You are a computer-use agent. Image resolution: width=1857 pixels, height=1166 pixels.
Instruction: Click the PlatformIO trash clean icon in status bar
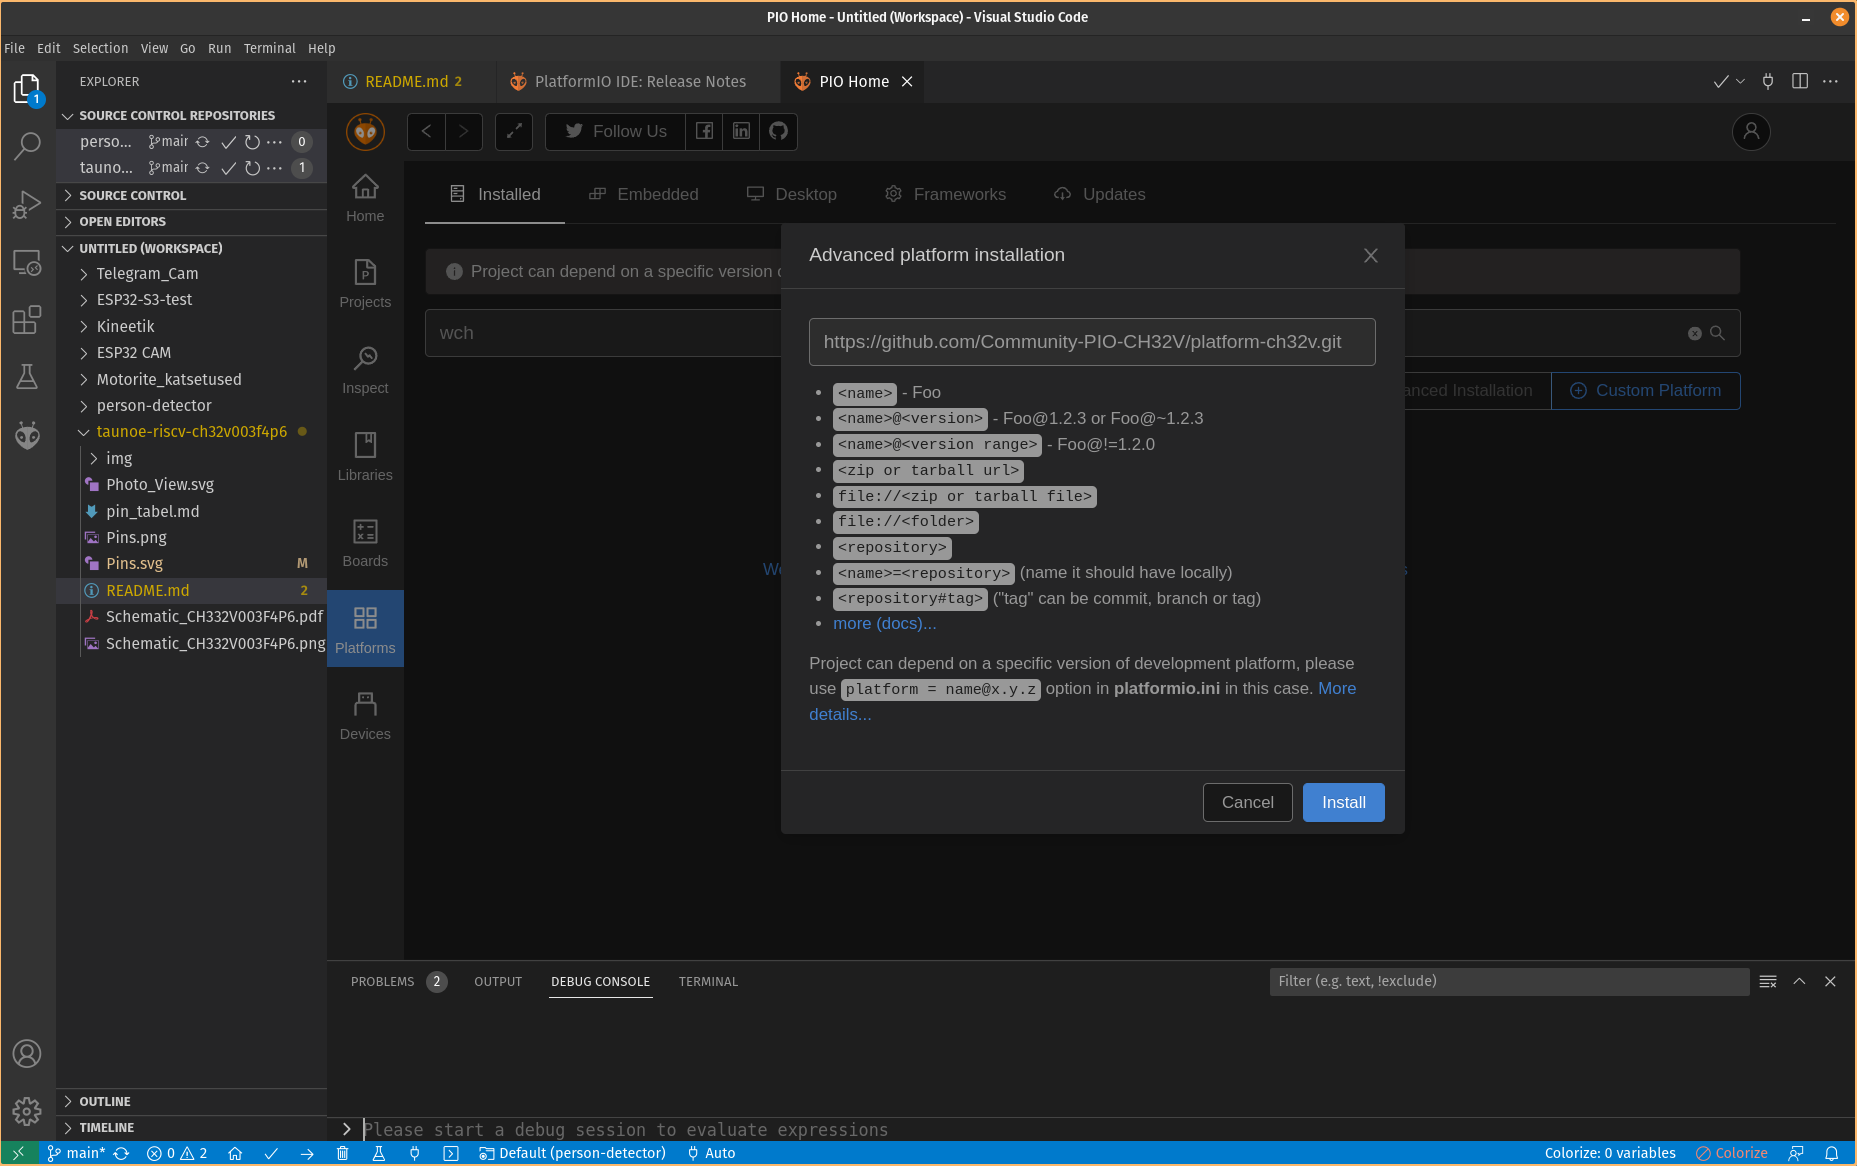point(342,1153)
